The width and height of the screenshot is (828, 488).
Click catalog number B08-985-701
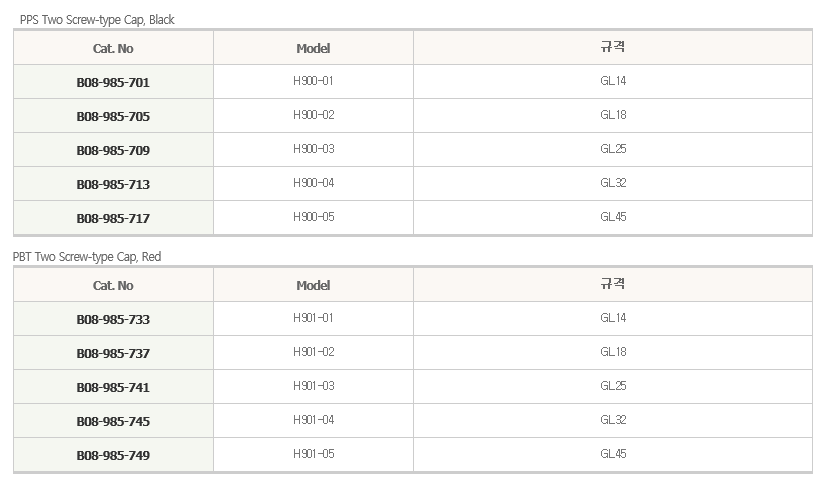(x=113, y=82)
